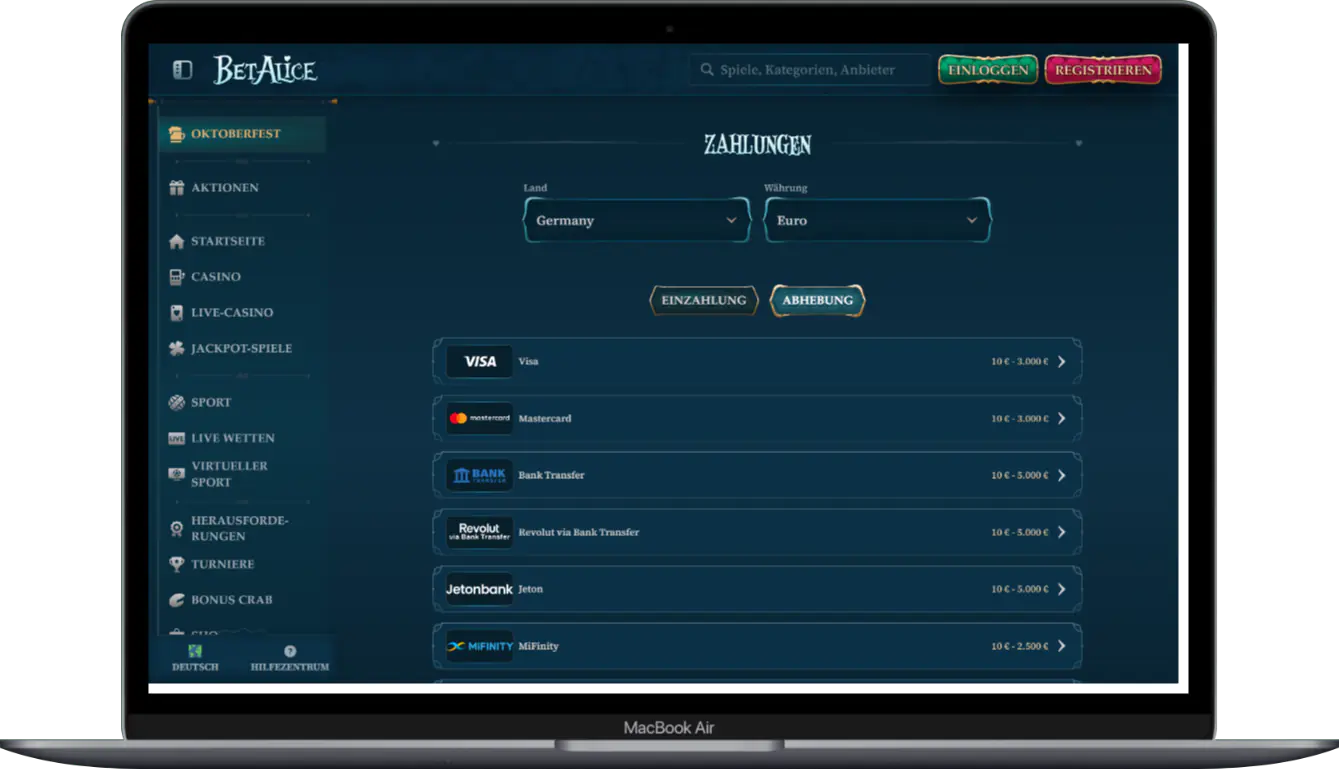Select the Oktoberfest menu label

click(236, 134)
